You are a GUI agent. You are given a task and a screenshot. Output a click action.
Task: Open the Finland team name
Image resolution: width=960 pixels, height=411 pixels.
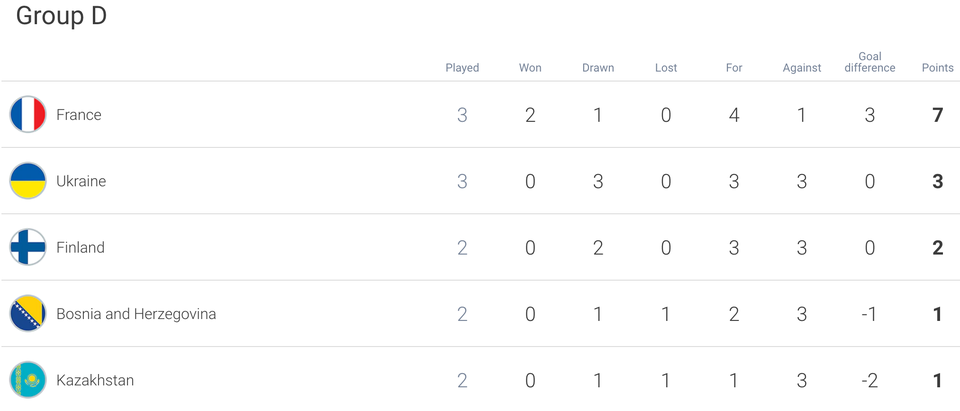tap(80, 247)
